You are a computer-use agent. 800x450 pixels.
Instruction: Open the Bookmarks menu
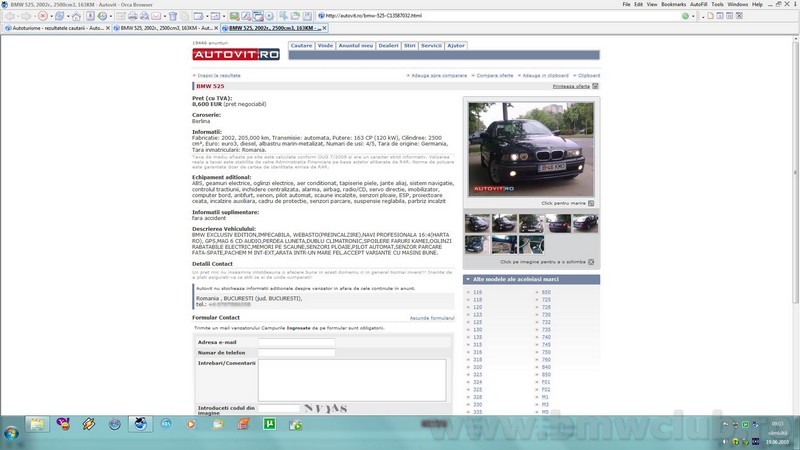click(x=673, y=4)
